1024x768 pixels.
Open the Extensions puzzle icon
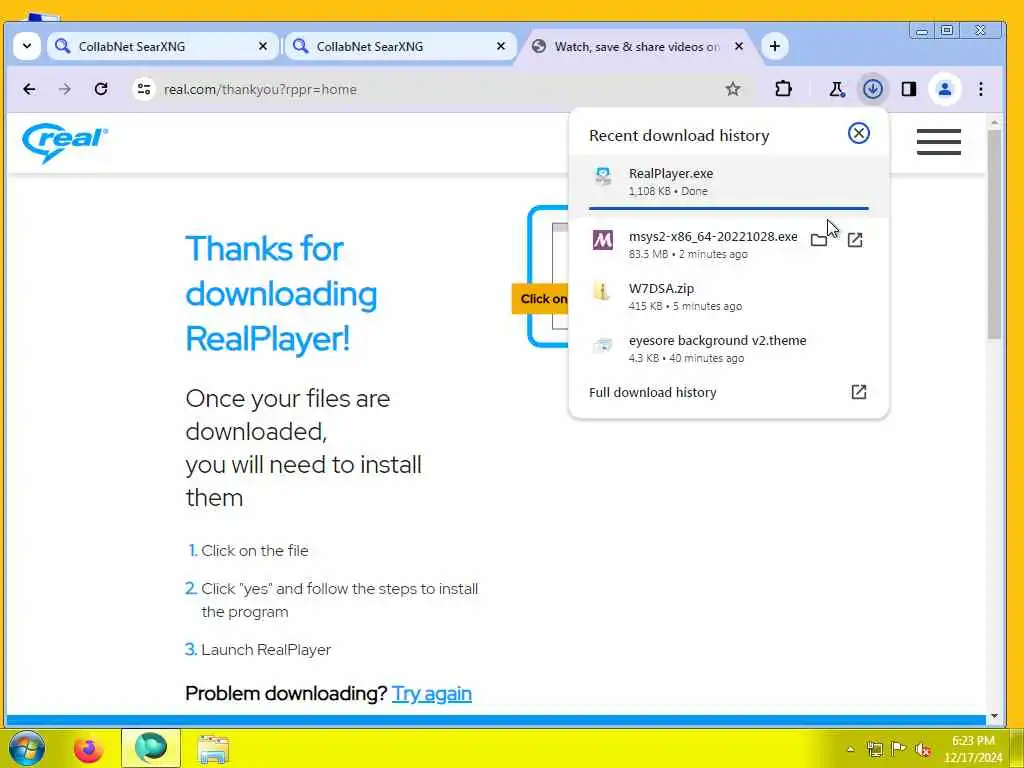(783, 89)
